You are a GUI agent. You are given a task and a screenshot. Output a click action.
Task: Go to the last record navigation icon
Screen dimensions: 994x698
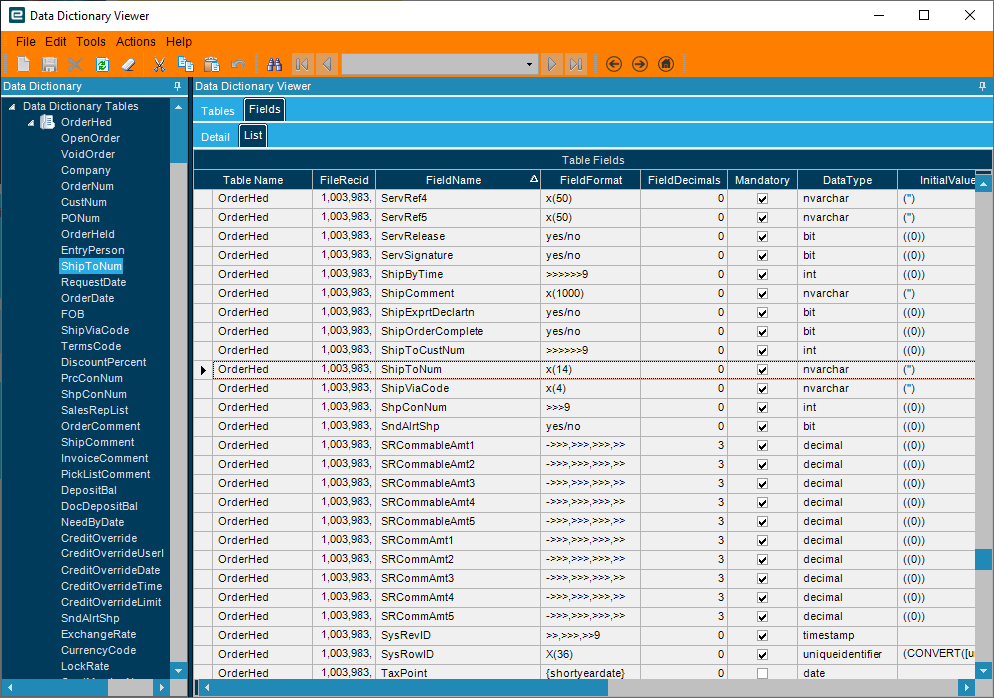(x=576, y=64)
